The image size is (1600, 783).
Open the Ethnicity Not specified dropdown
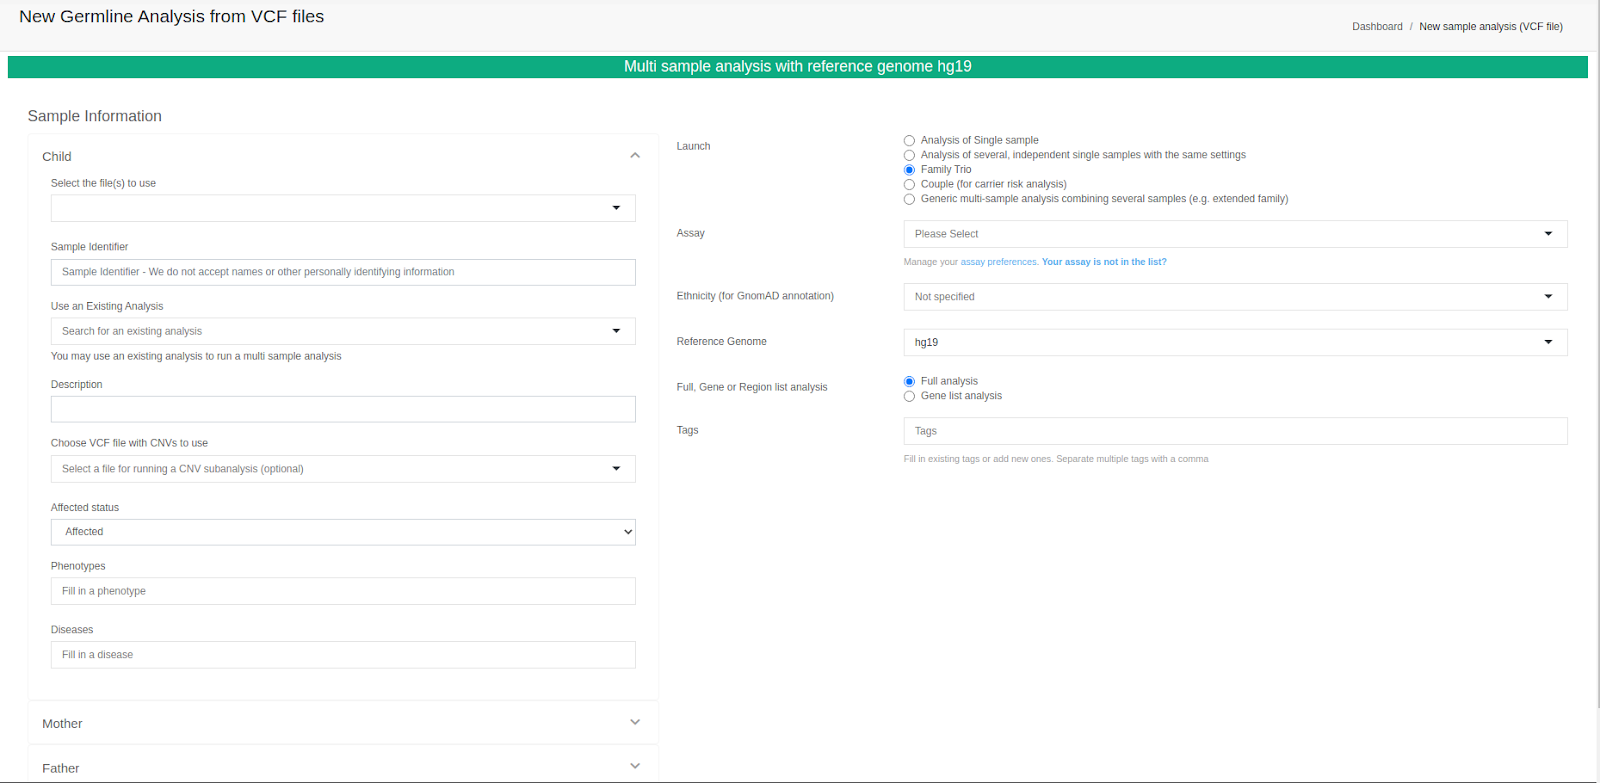(1235, 297)
